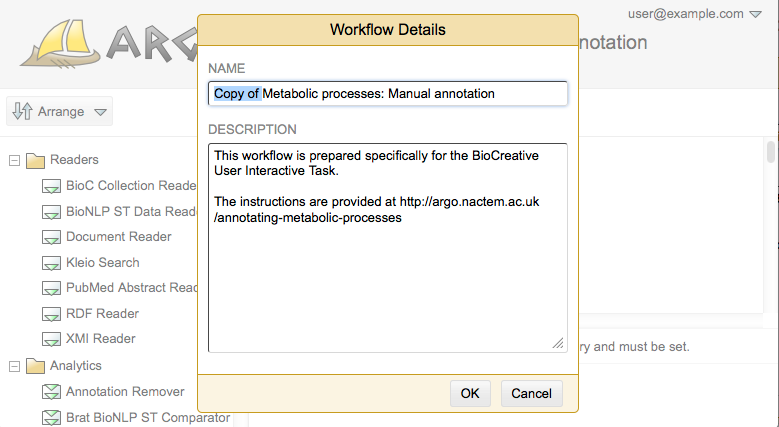Click the Argo sailboat logo
The image size is (779, 427).
coord(60,44)
